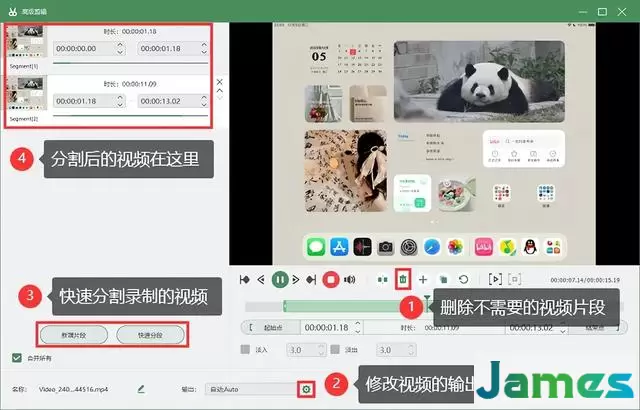Open output settings with the gear icon
Image resolution: width=640 pixels, height=410 pixels.
306,389
